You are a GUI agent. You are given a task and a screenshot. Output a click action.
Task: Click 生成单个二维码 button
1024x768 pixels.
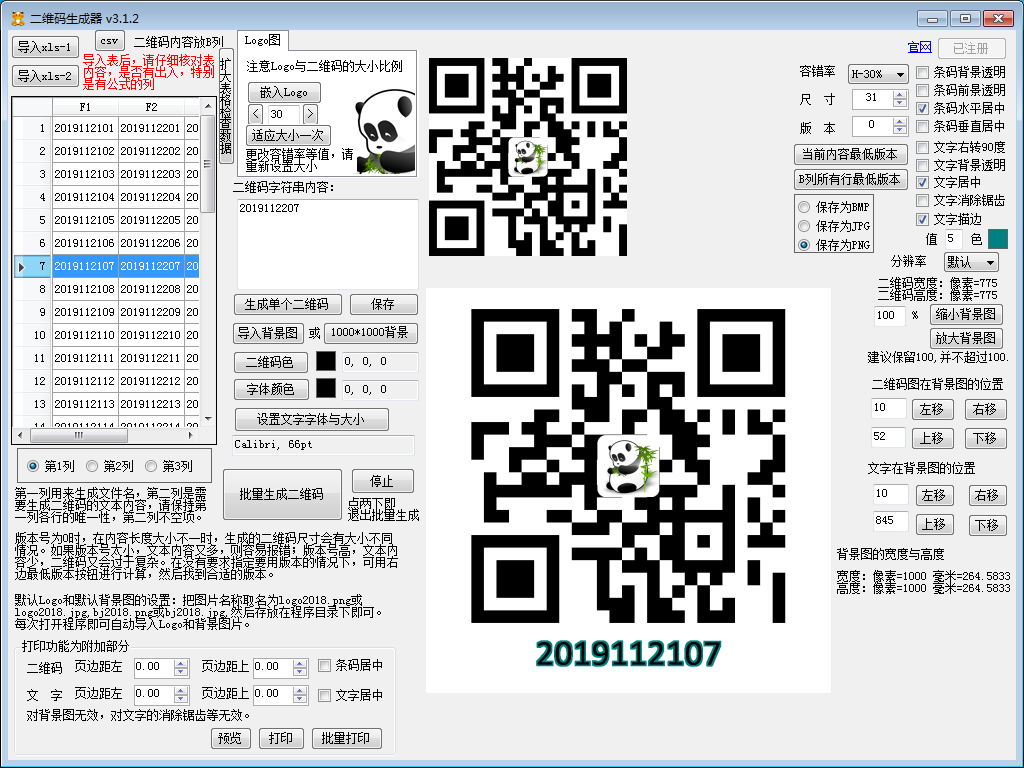pos(287,304)
